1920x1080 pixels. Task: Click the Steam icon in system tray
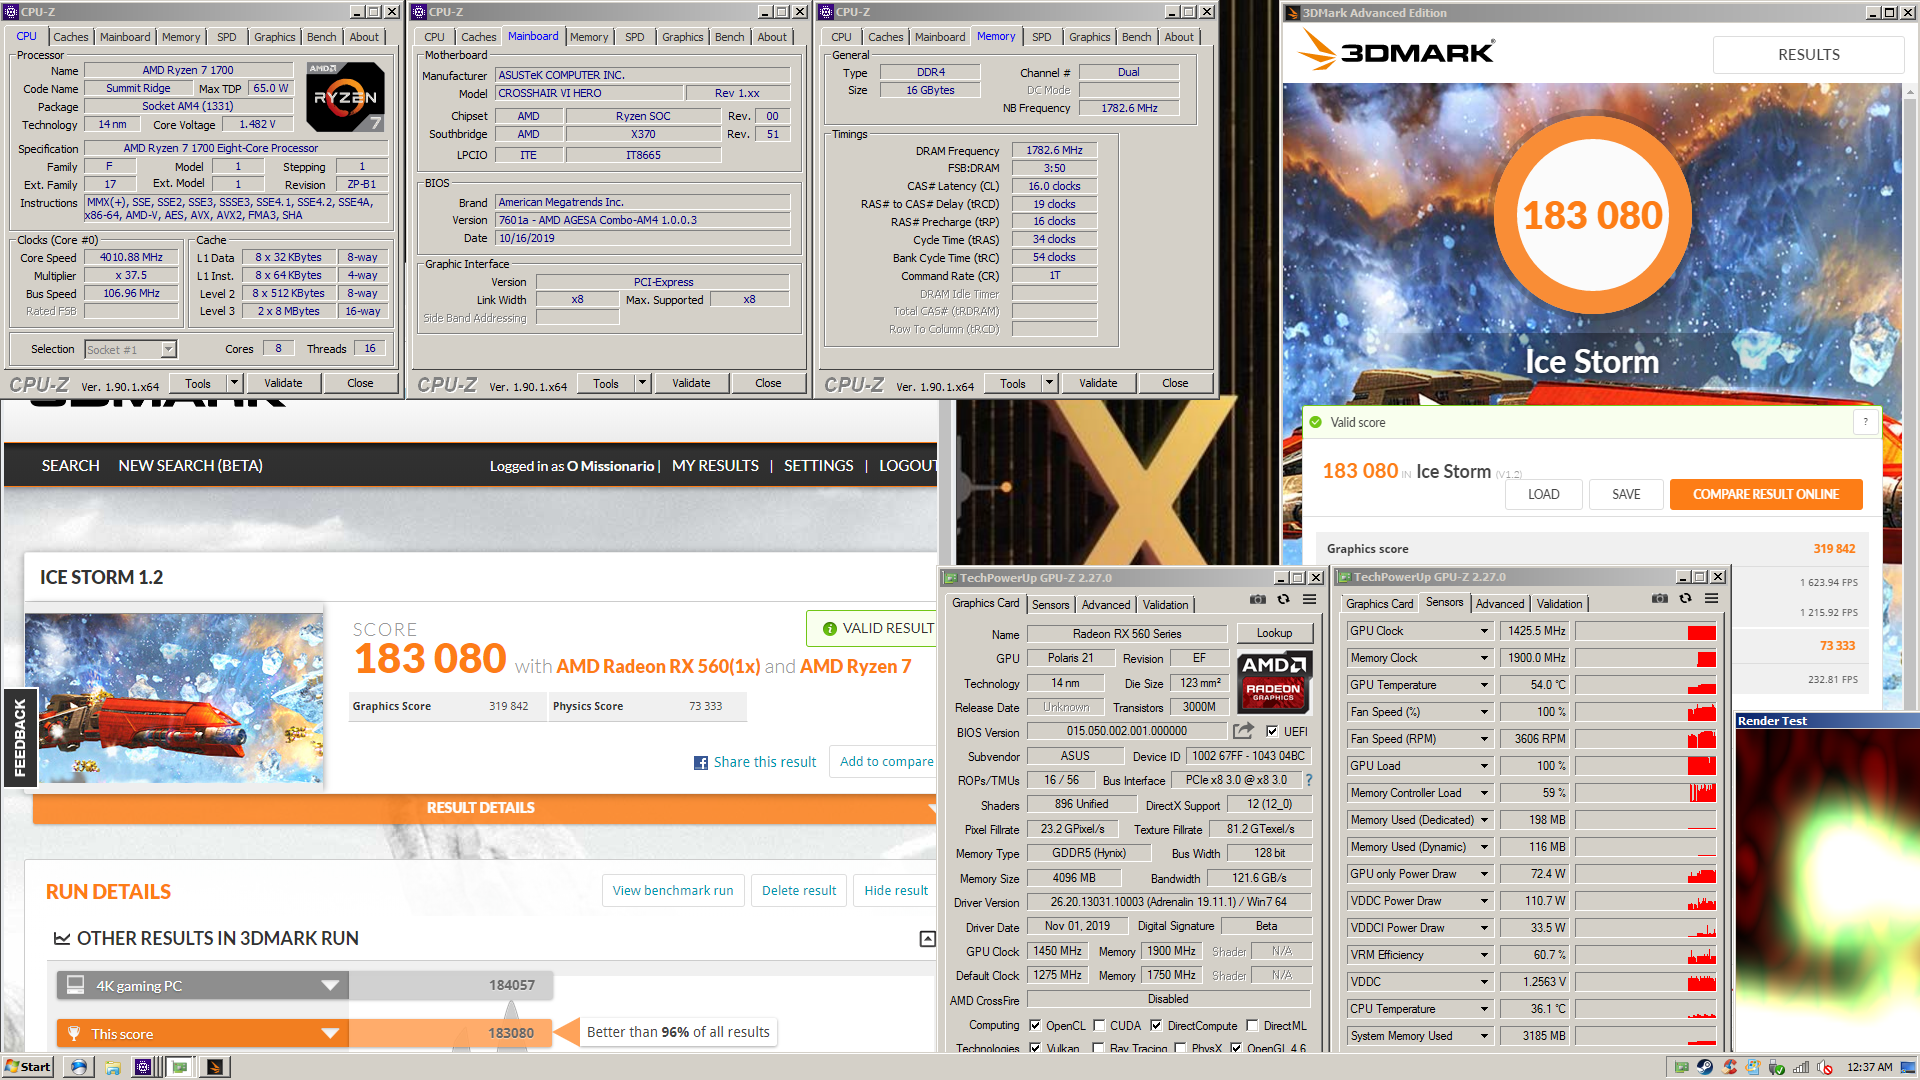coord(1704,1067)
